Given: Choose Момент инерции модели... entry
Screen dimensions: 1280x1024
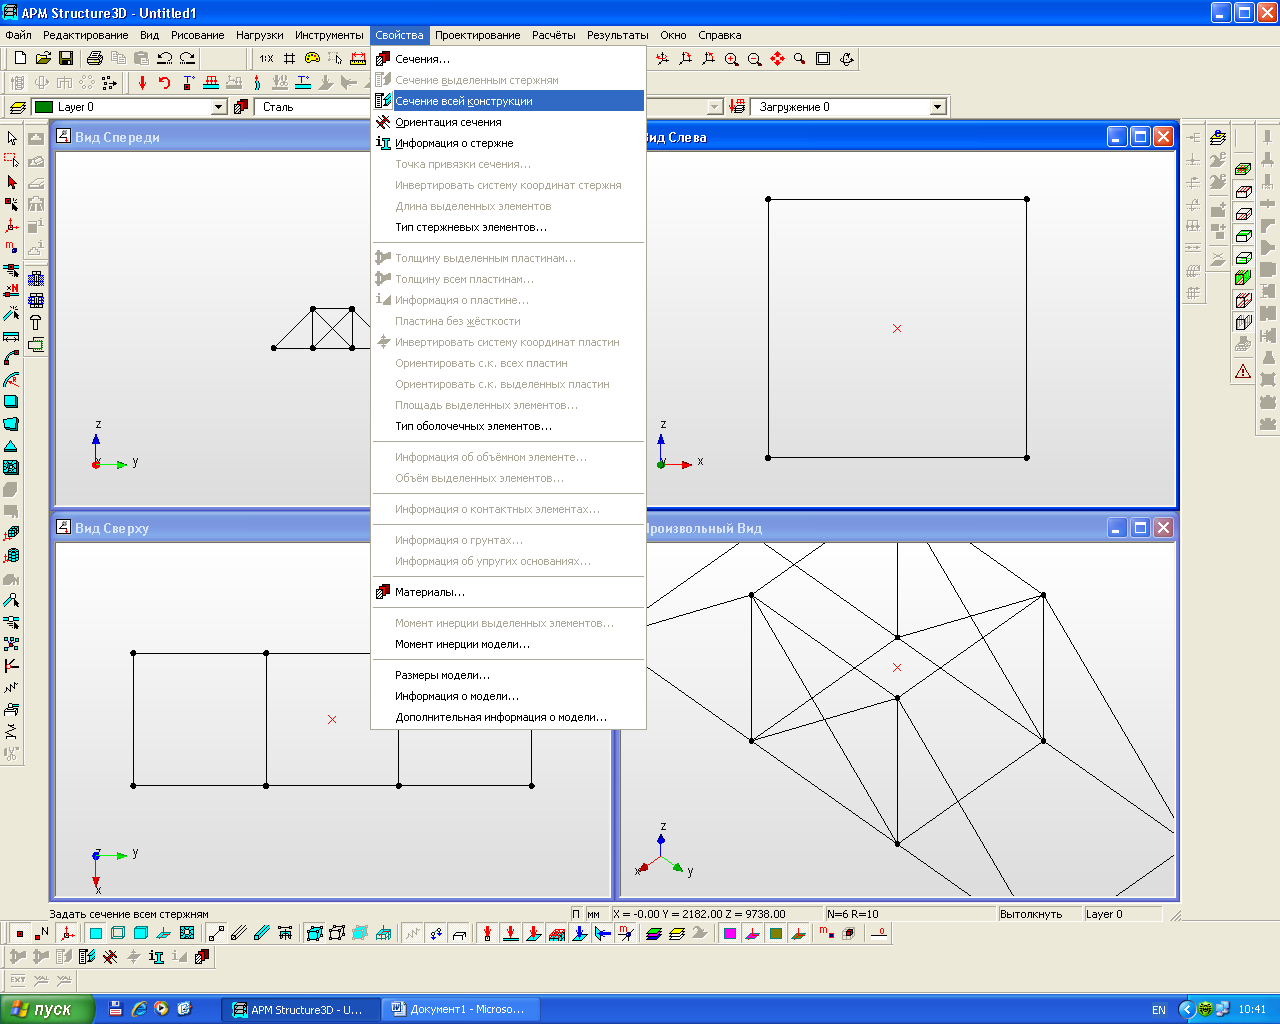Looking at the screenshot, I should tap(508, 644).
